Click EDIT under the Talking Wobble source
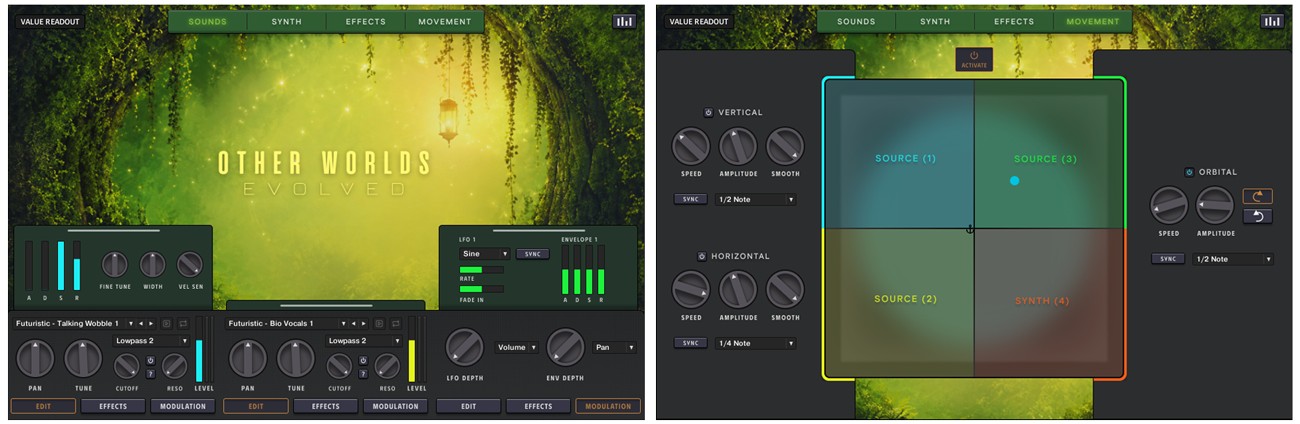Viewport: 1300px width, 424px height. (43, 406)
